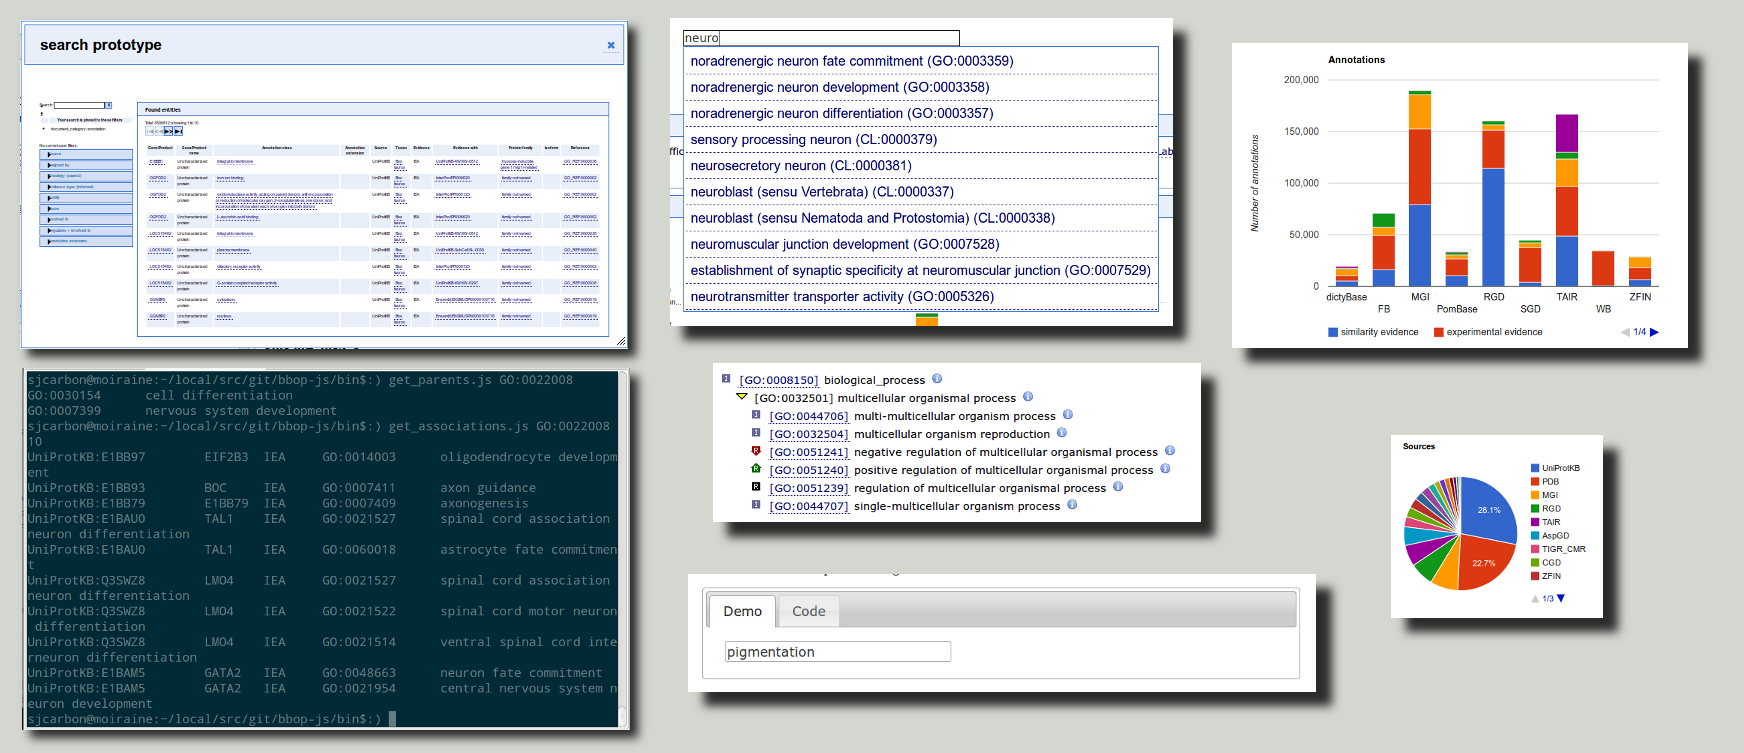Close the search prototype dialog
Image resolution: width=1744 pixels, height=753 pixels.
[611, 45]
